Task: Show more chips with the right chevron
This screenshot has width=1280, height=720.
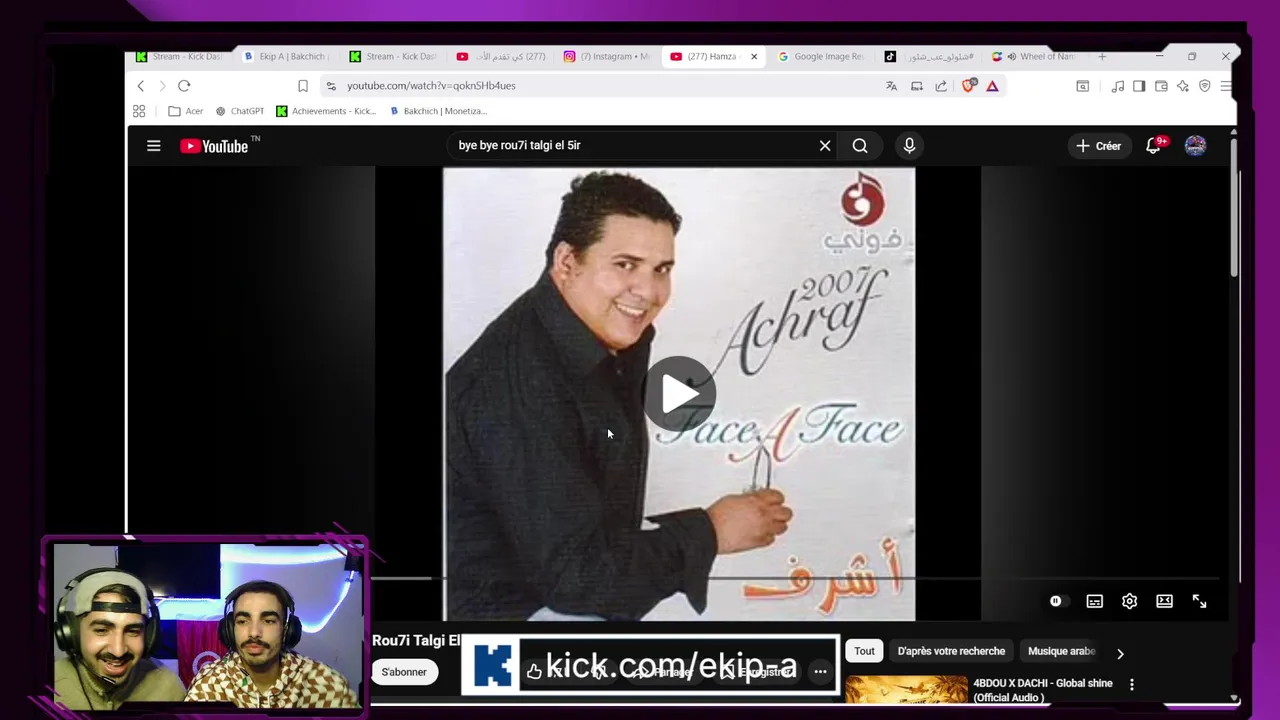Action: click(x=1120, y=653)
